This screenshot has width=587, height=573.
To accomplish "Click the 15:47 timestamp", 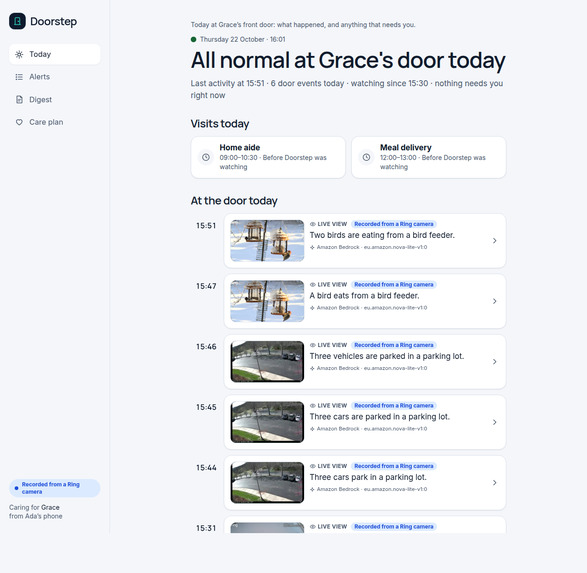I will [x=206, y=286].
